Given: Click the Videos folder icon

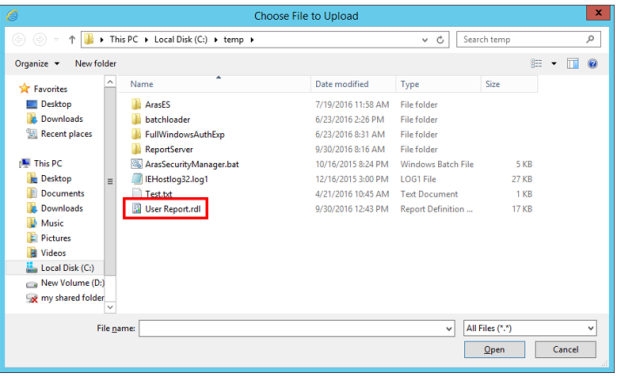Looking at the screenshot, I should point(31,253).
